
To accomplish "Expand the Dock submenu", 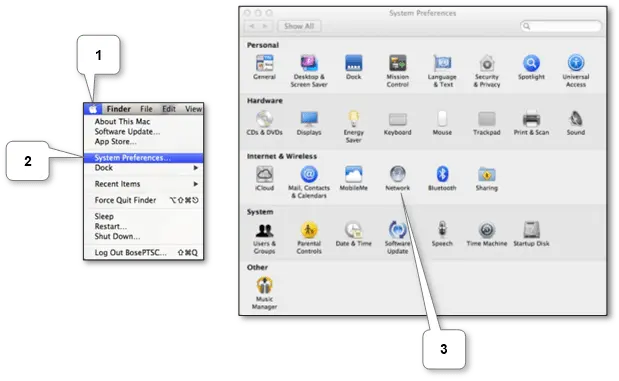I will [144, 168].
